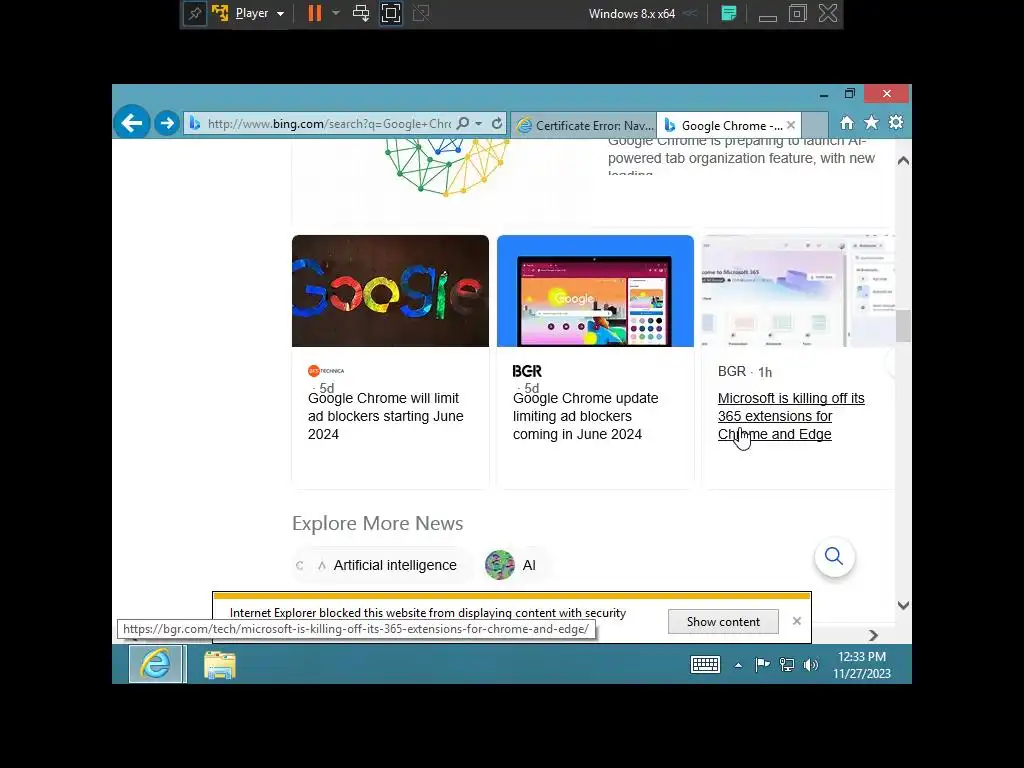Switch to Certificate Error tab
Image resolution: width=1024 pixels, height=768 pixels.
pyautogui.click(x=584, y=125)
